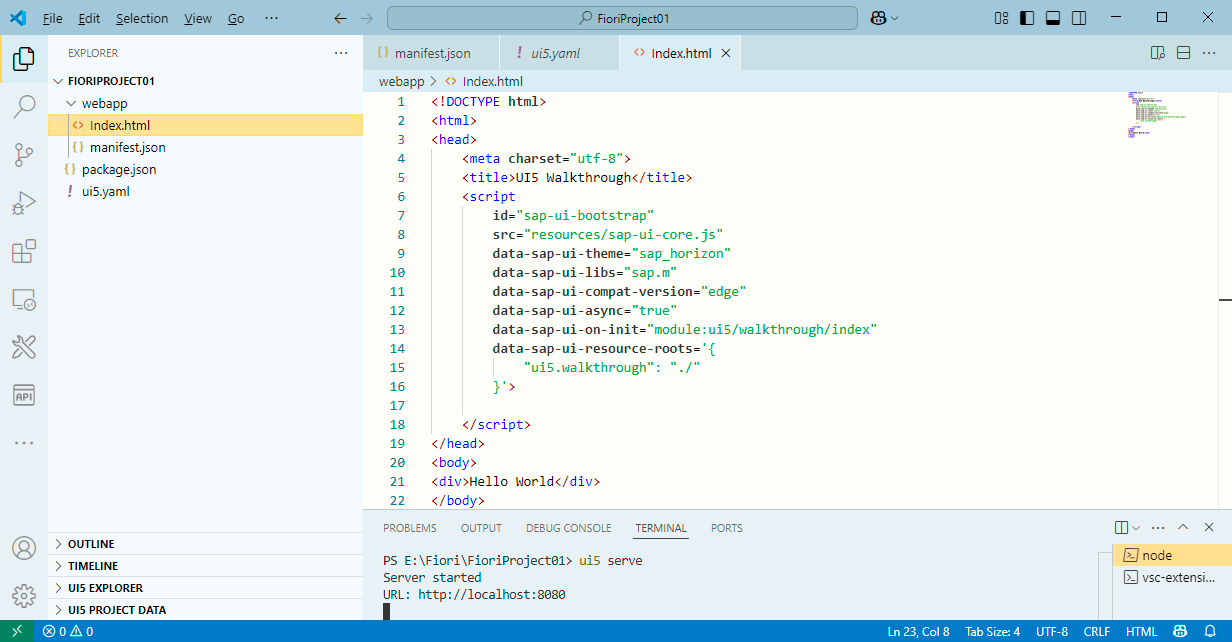Open the Copilot chat icon in the title bar
1232x642 pixels.
pyautogui.click(x=878, y=18)
